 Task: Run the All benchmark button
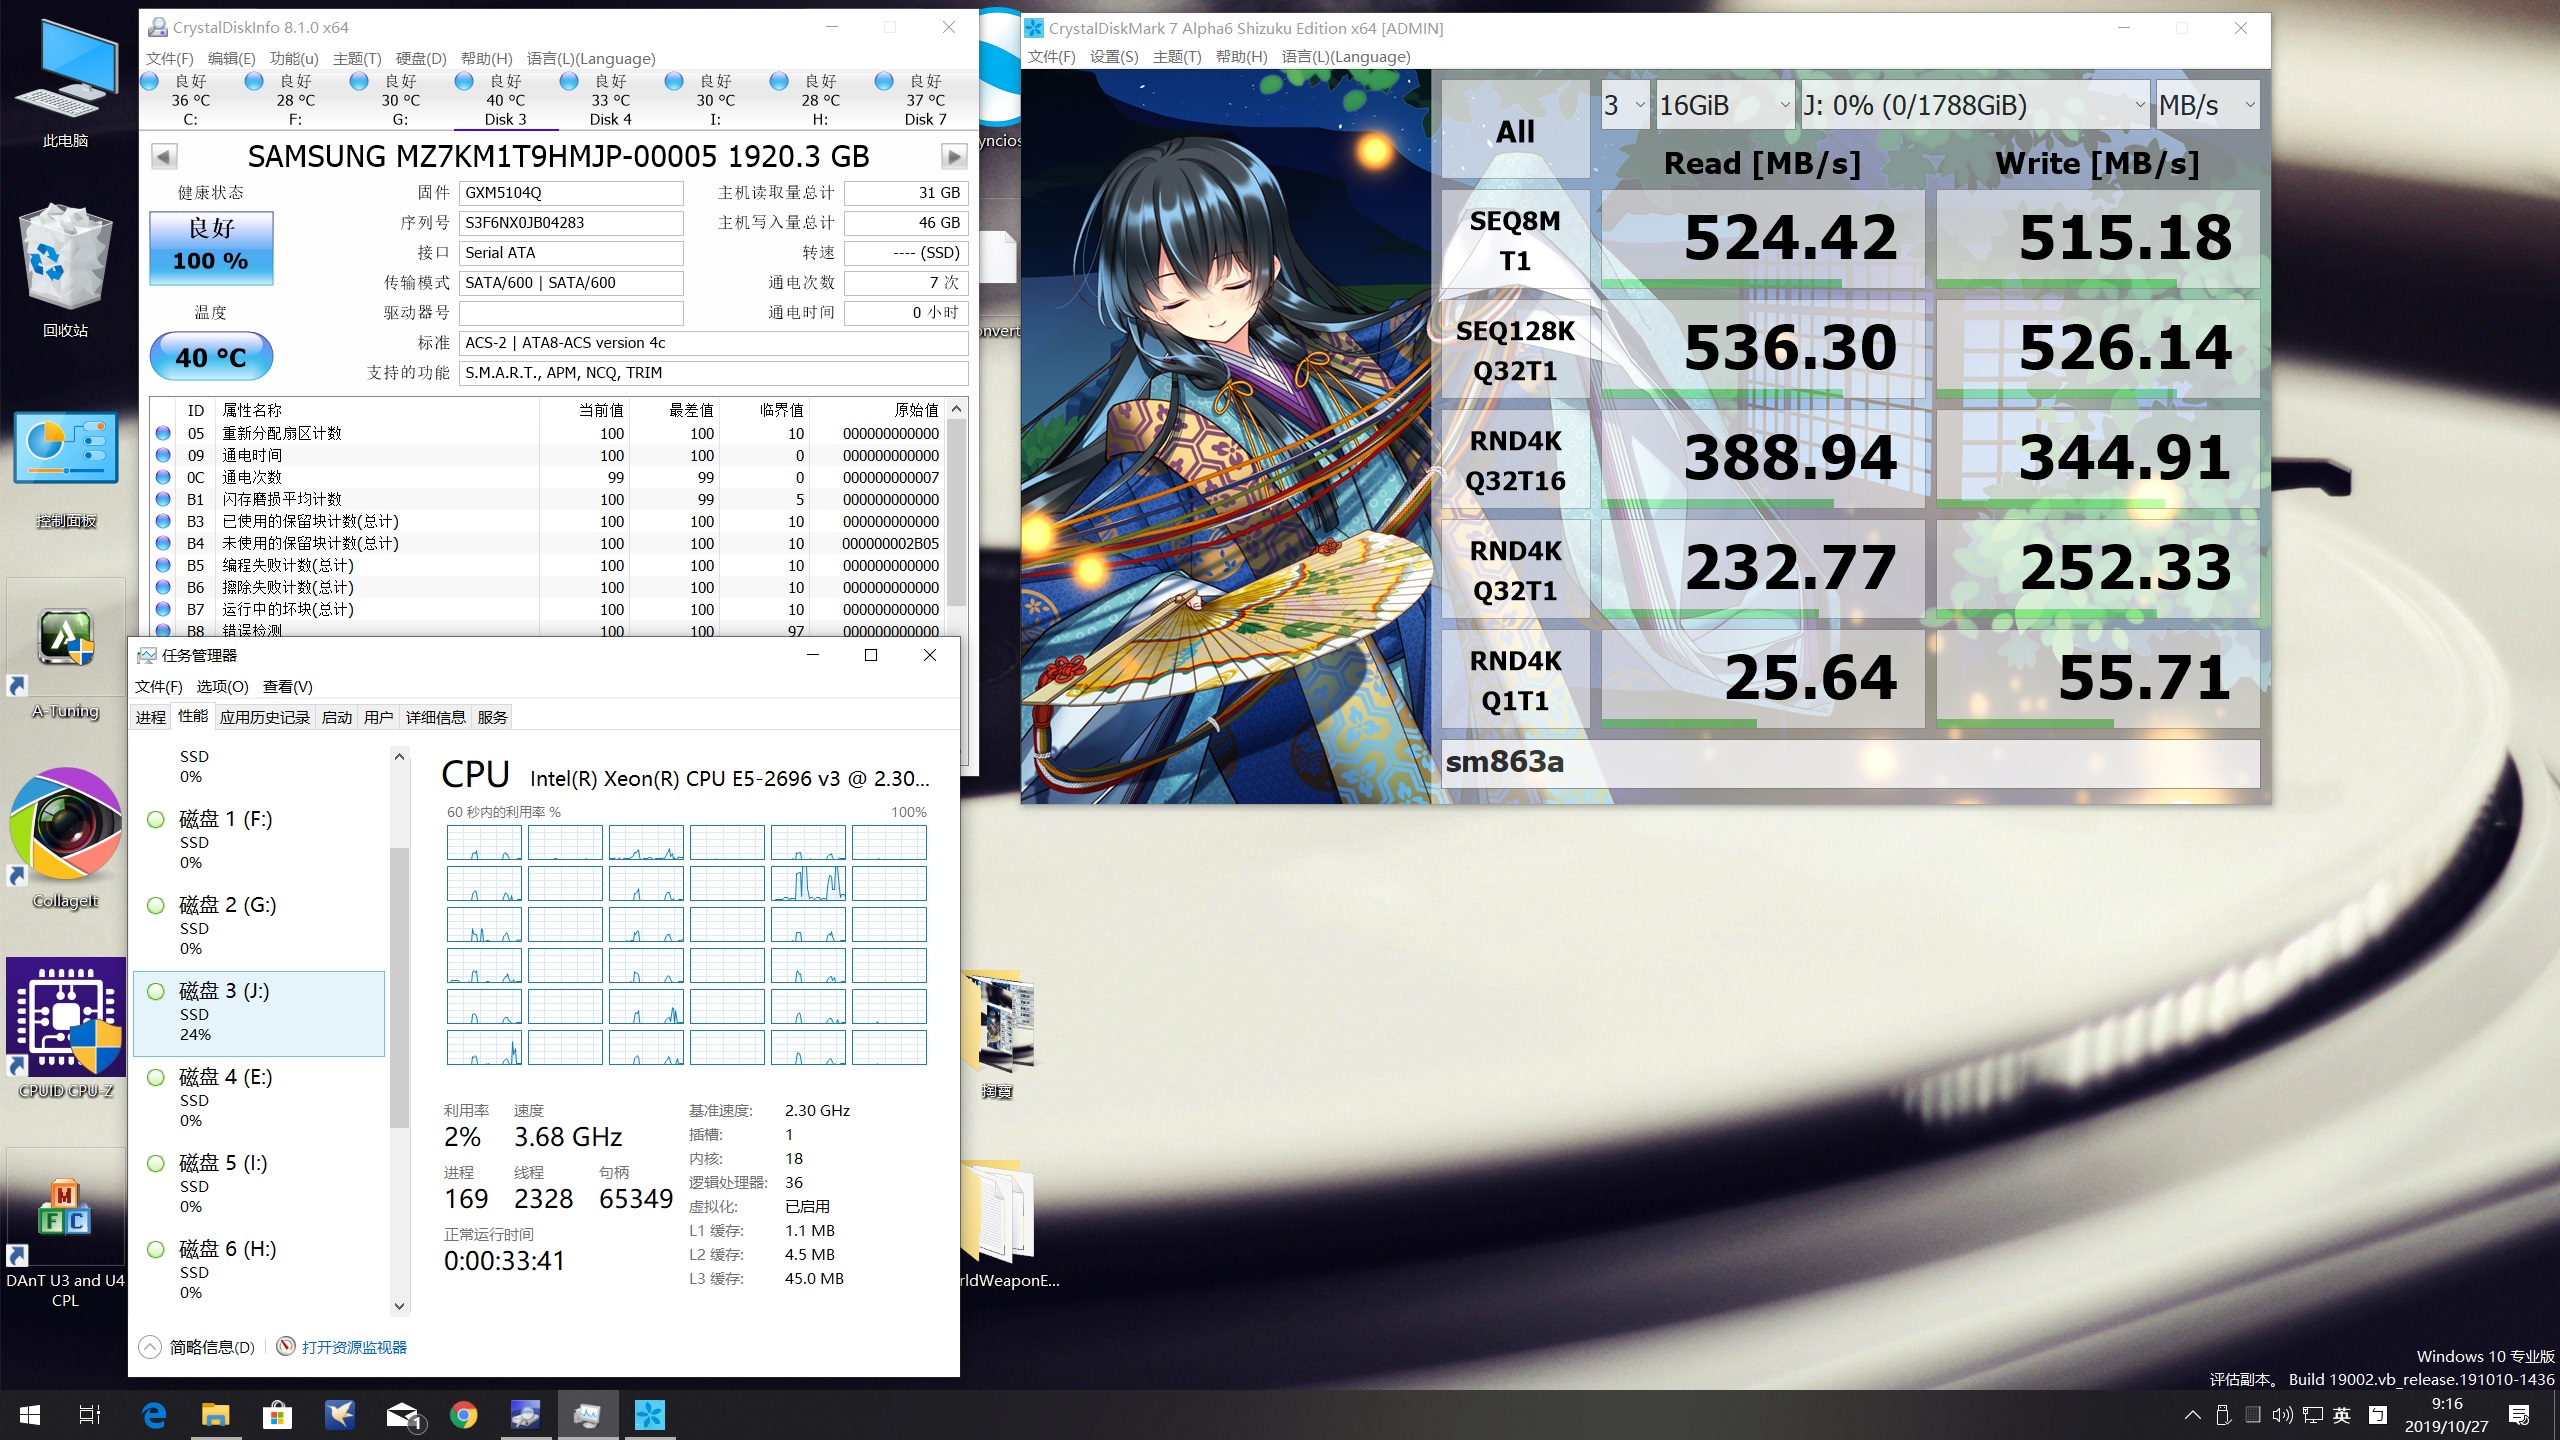(x=1515, y=131)
